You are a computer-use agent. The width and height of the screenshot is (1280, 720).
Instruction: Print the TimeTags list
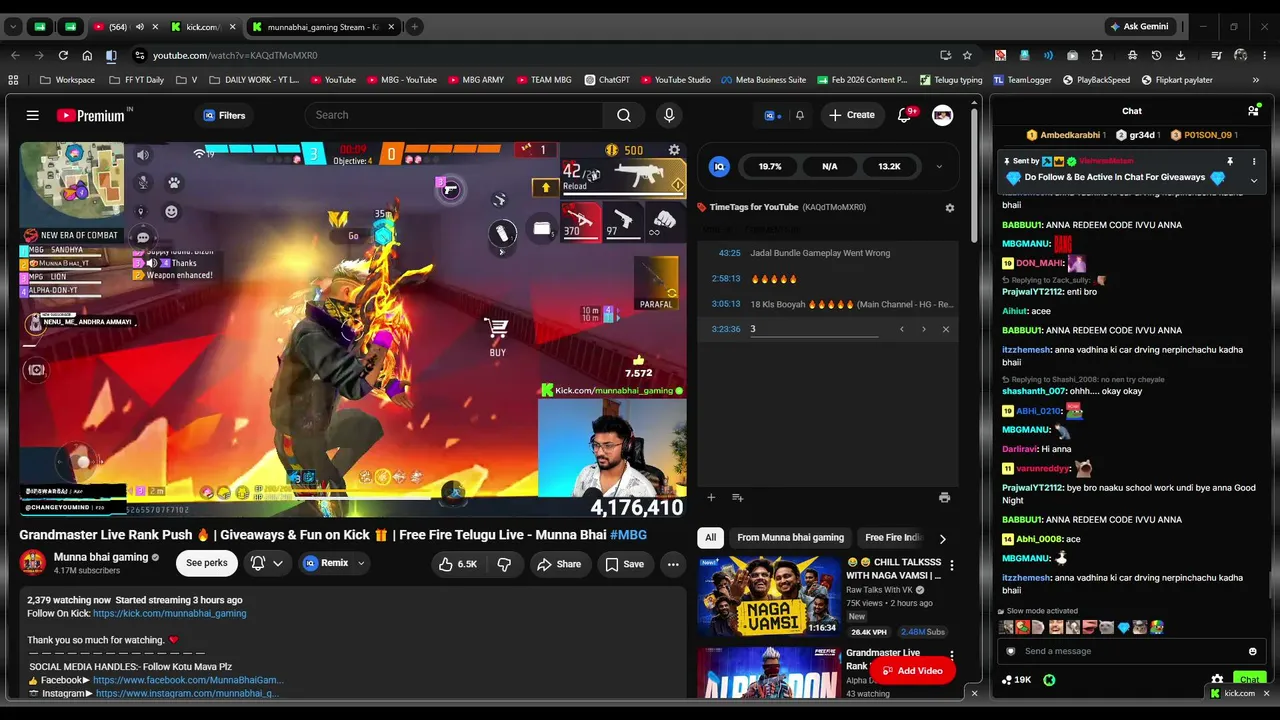click(944, 497)
